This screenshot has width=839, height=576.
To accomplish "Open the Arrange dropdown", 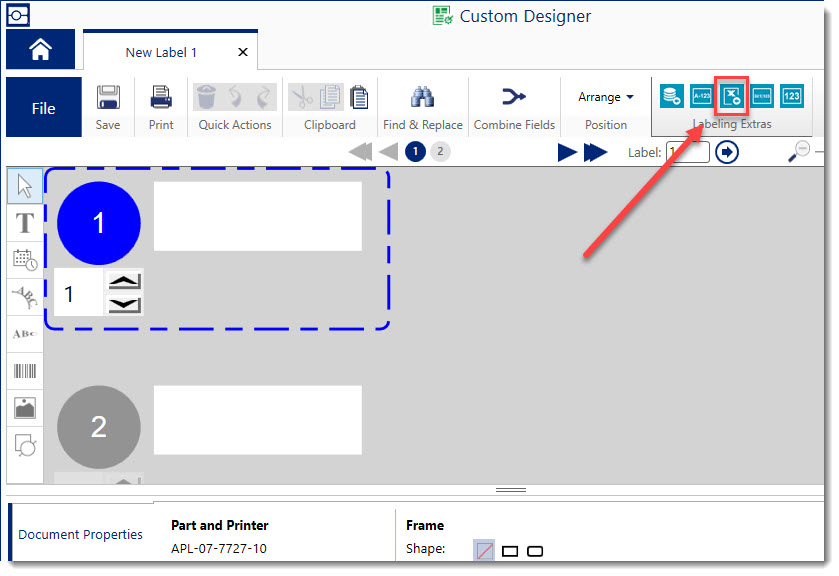I will click(x=605, y=96).
